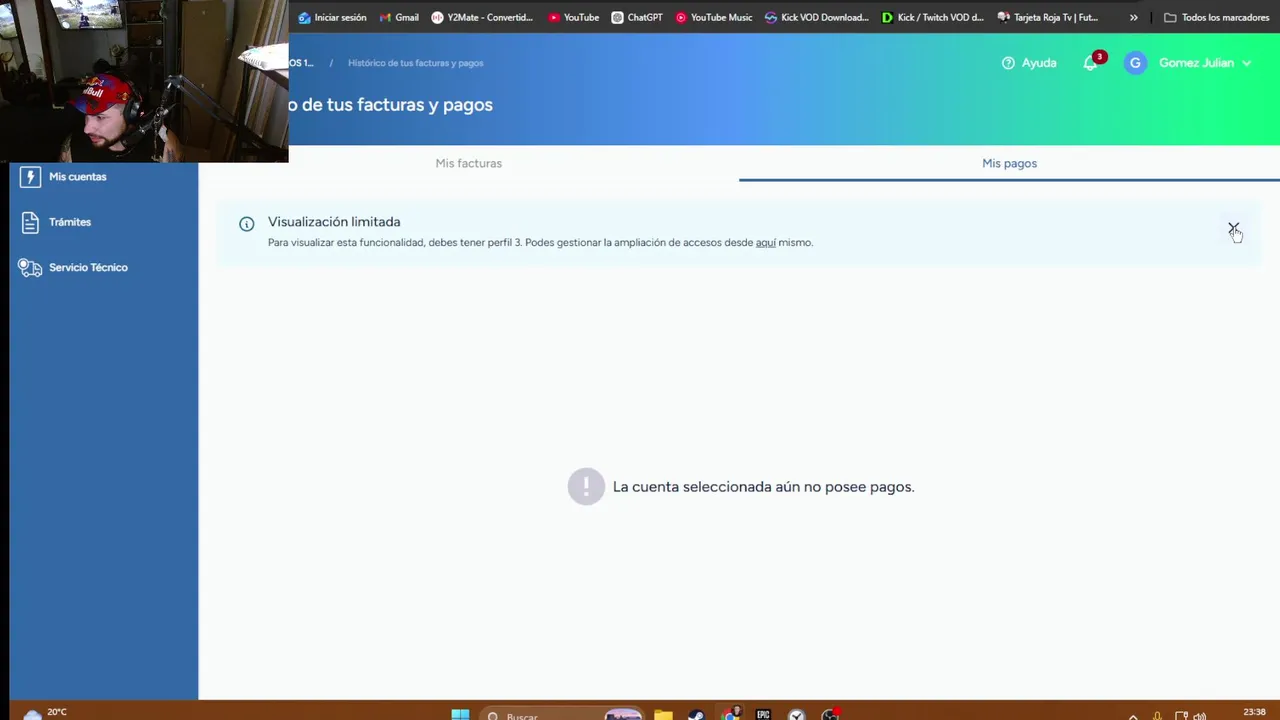This screenshot has width=1280, height=720.
Task: Click the Gomez Julian user name
Action: pyautogui.click(x=1196, y=63)
